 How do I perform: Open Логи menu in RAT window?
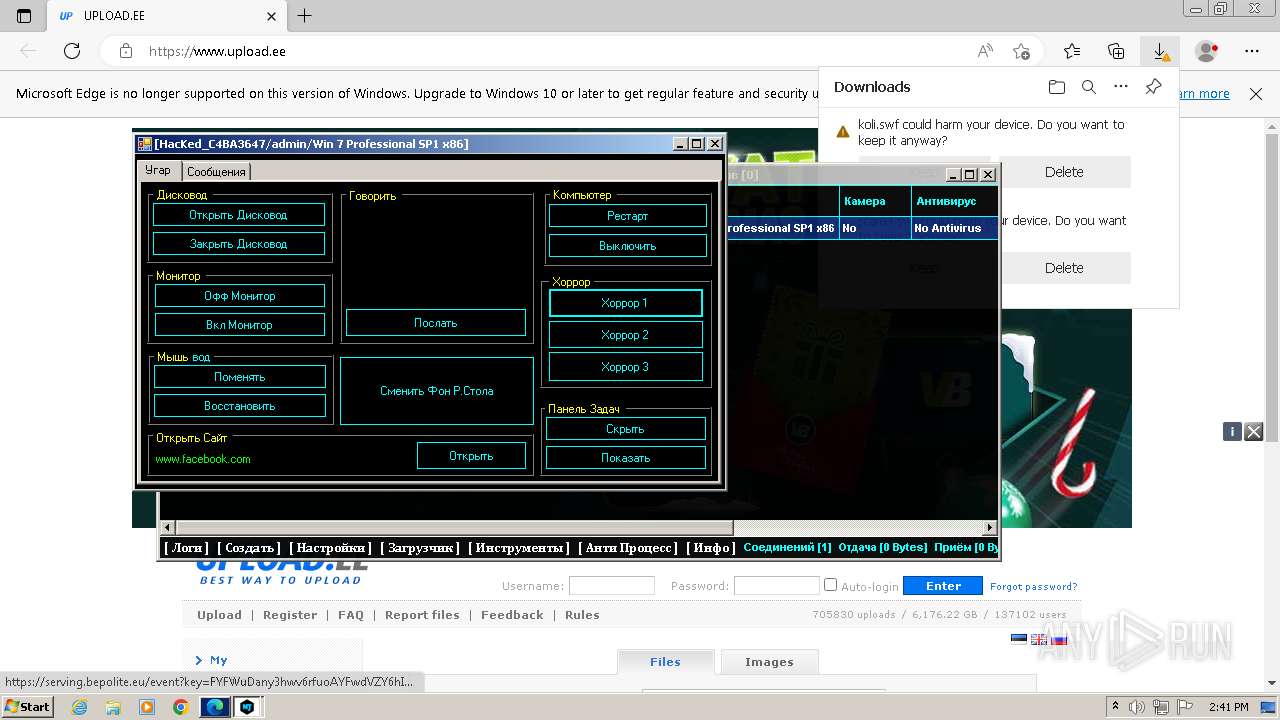click(x=186, y=548)
